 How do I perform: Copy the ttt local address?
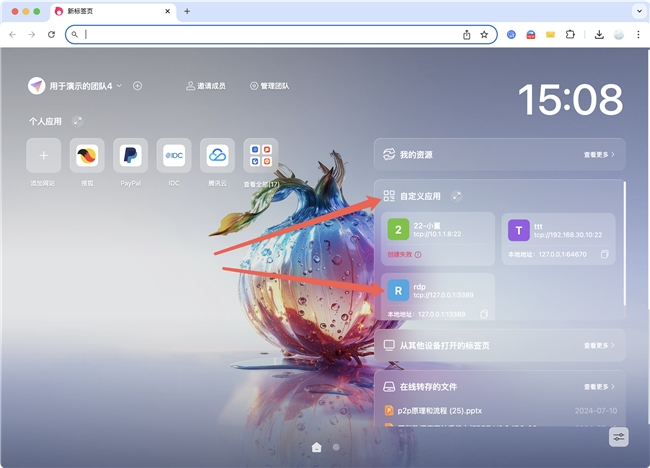[604, 255]
